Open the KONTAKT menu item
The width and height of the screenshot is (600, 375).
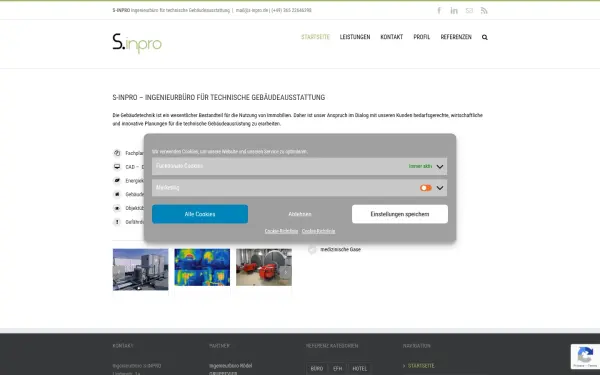[391, 37]
